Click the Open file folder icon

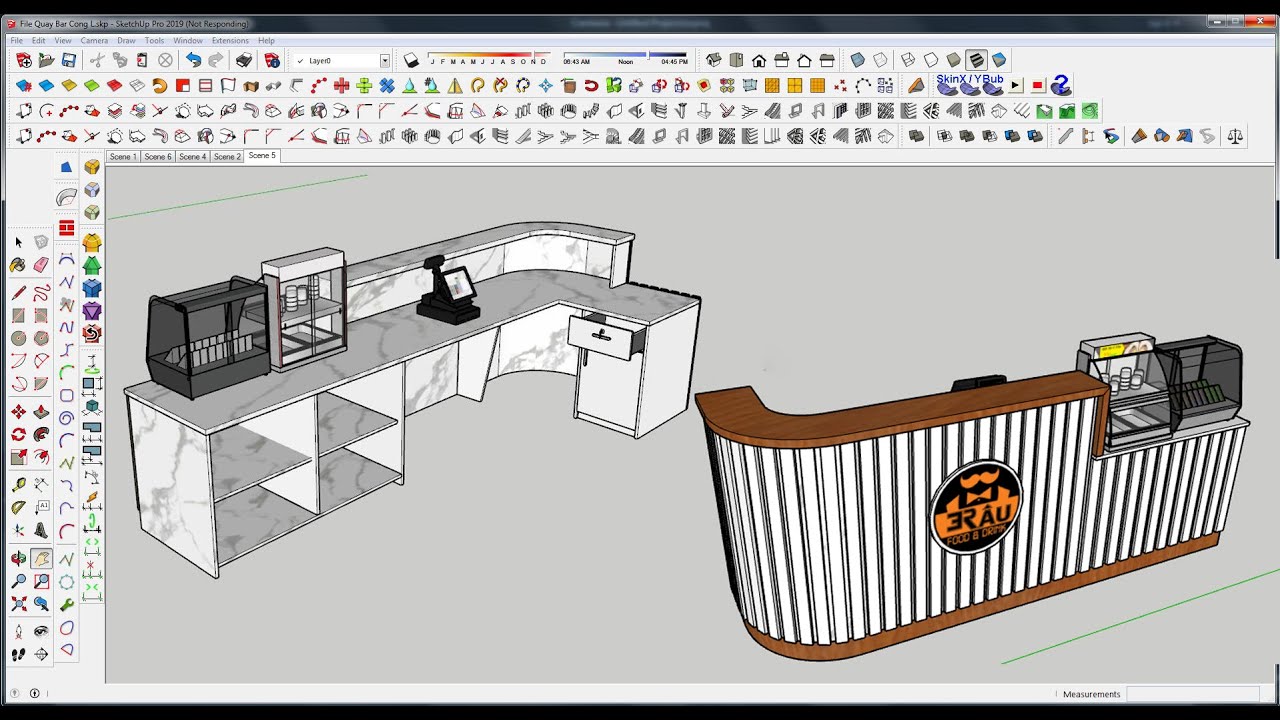point(47,61)
